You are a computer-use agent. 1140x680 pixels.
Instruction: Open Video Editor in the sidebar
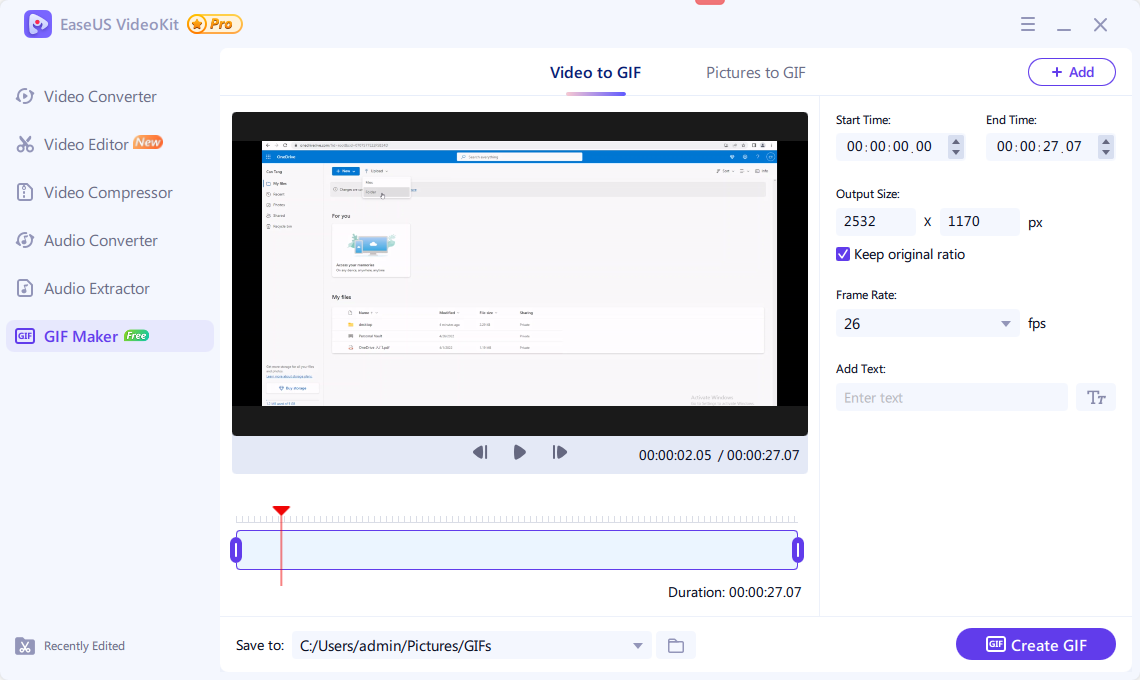[86, 145]
